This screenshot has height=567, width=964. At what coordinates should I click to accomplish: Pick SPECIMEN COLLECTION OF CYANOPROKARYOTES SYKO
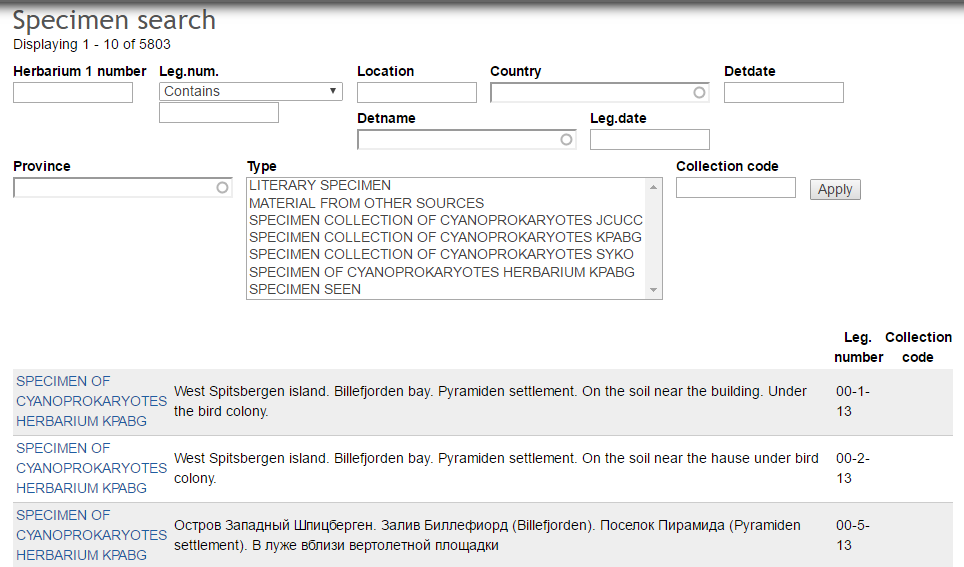click(x=440, y=254)
